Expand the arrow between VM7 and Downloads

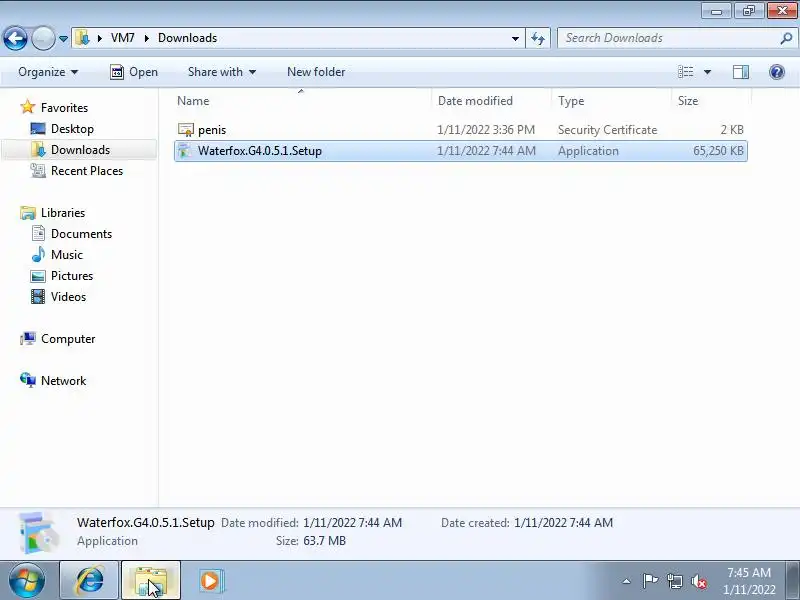pos(146,38)
